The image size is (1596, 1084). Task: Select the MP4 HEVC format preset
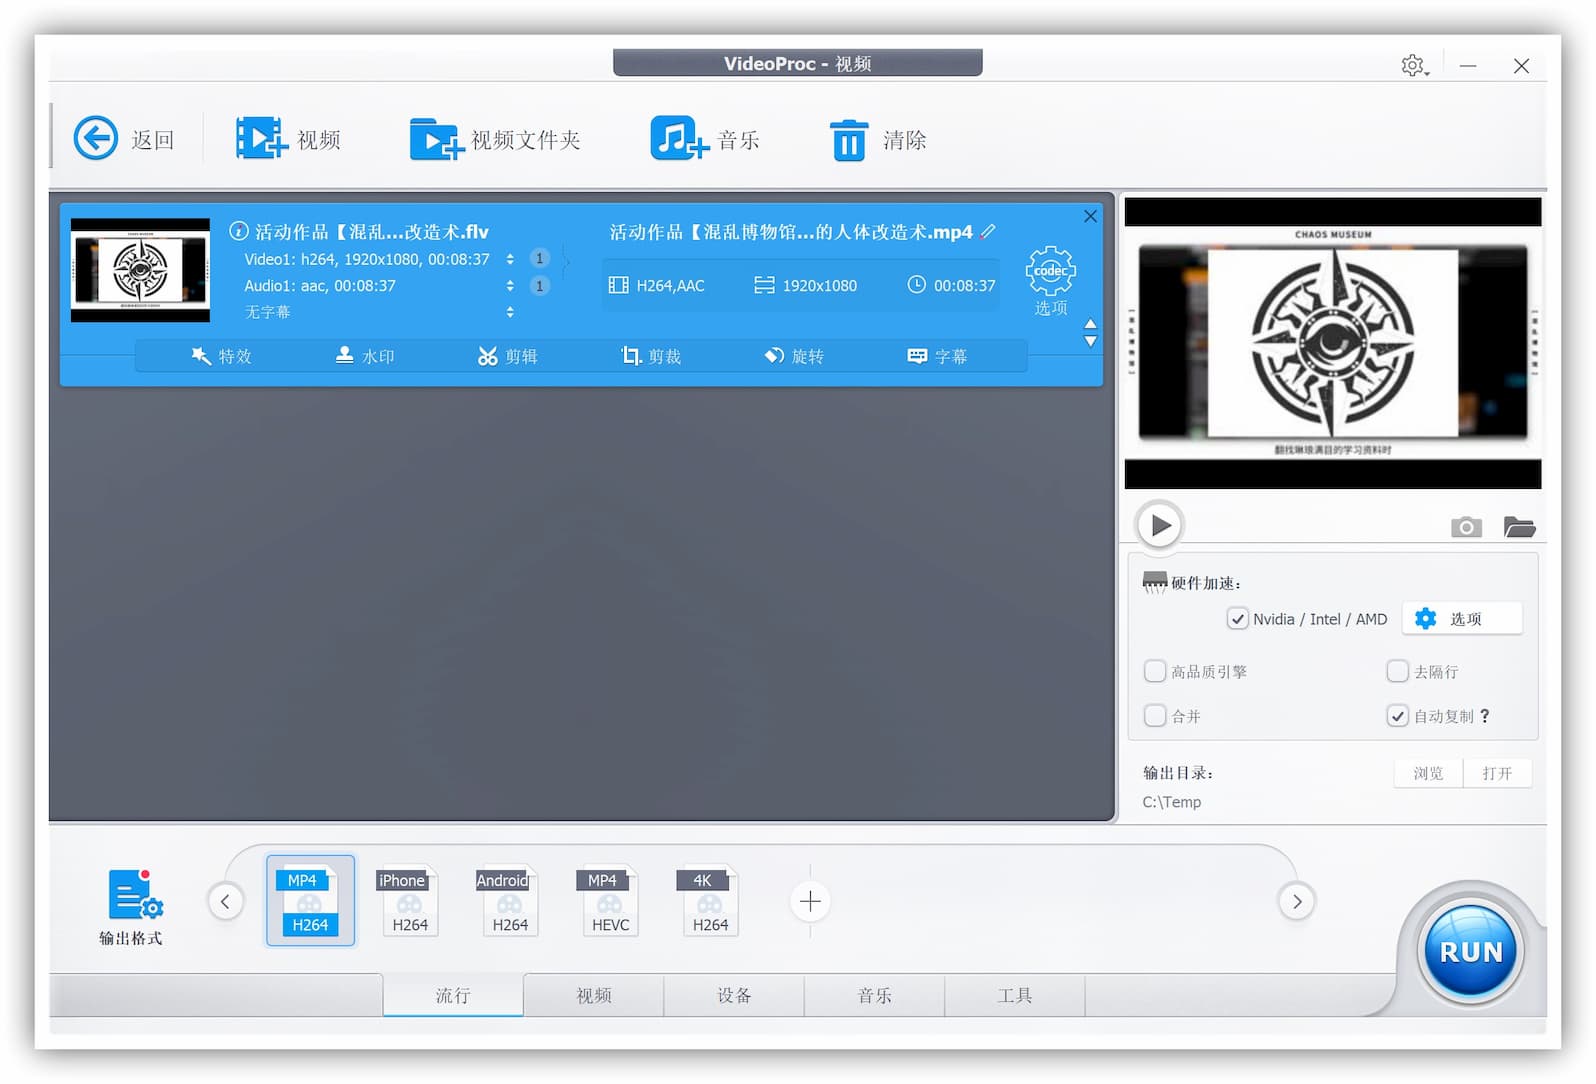610,901
